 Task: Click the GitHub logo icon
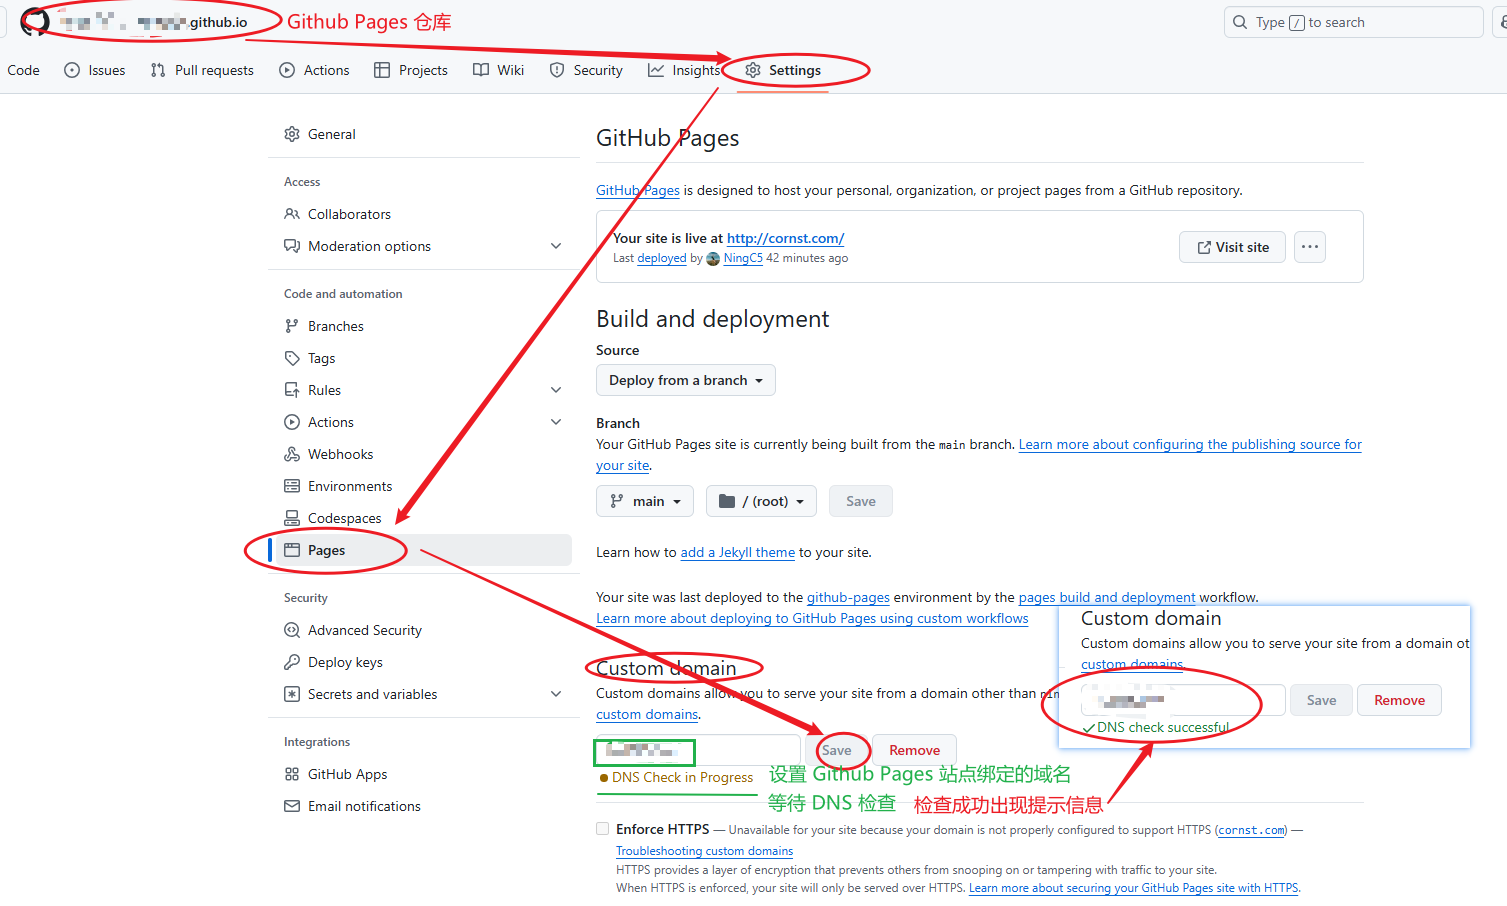pyautogui.click(x=35, y=22)
